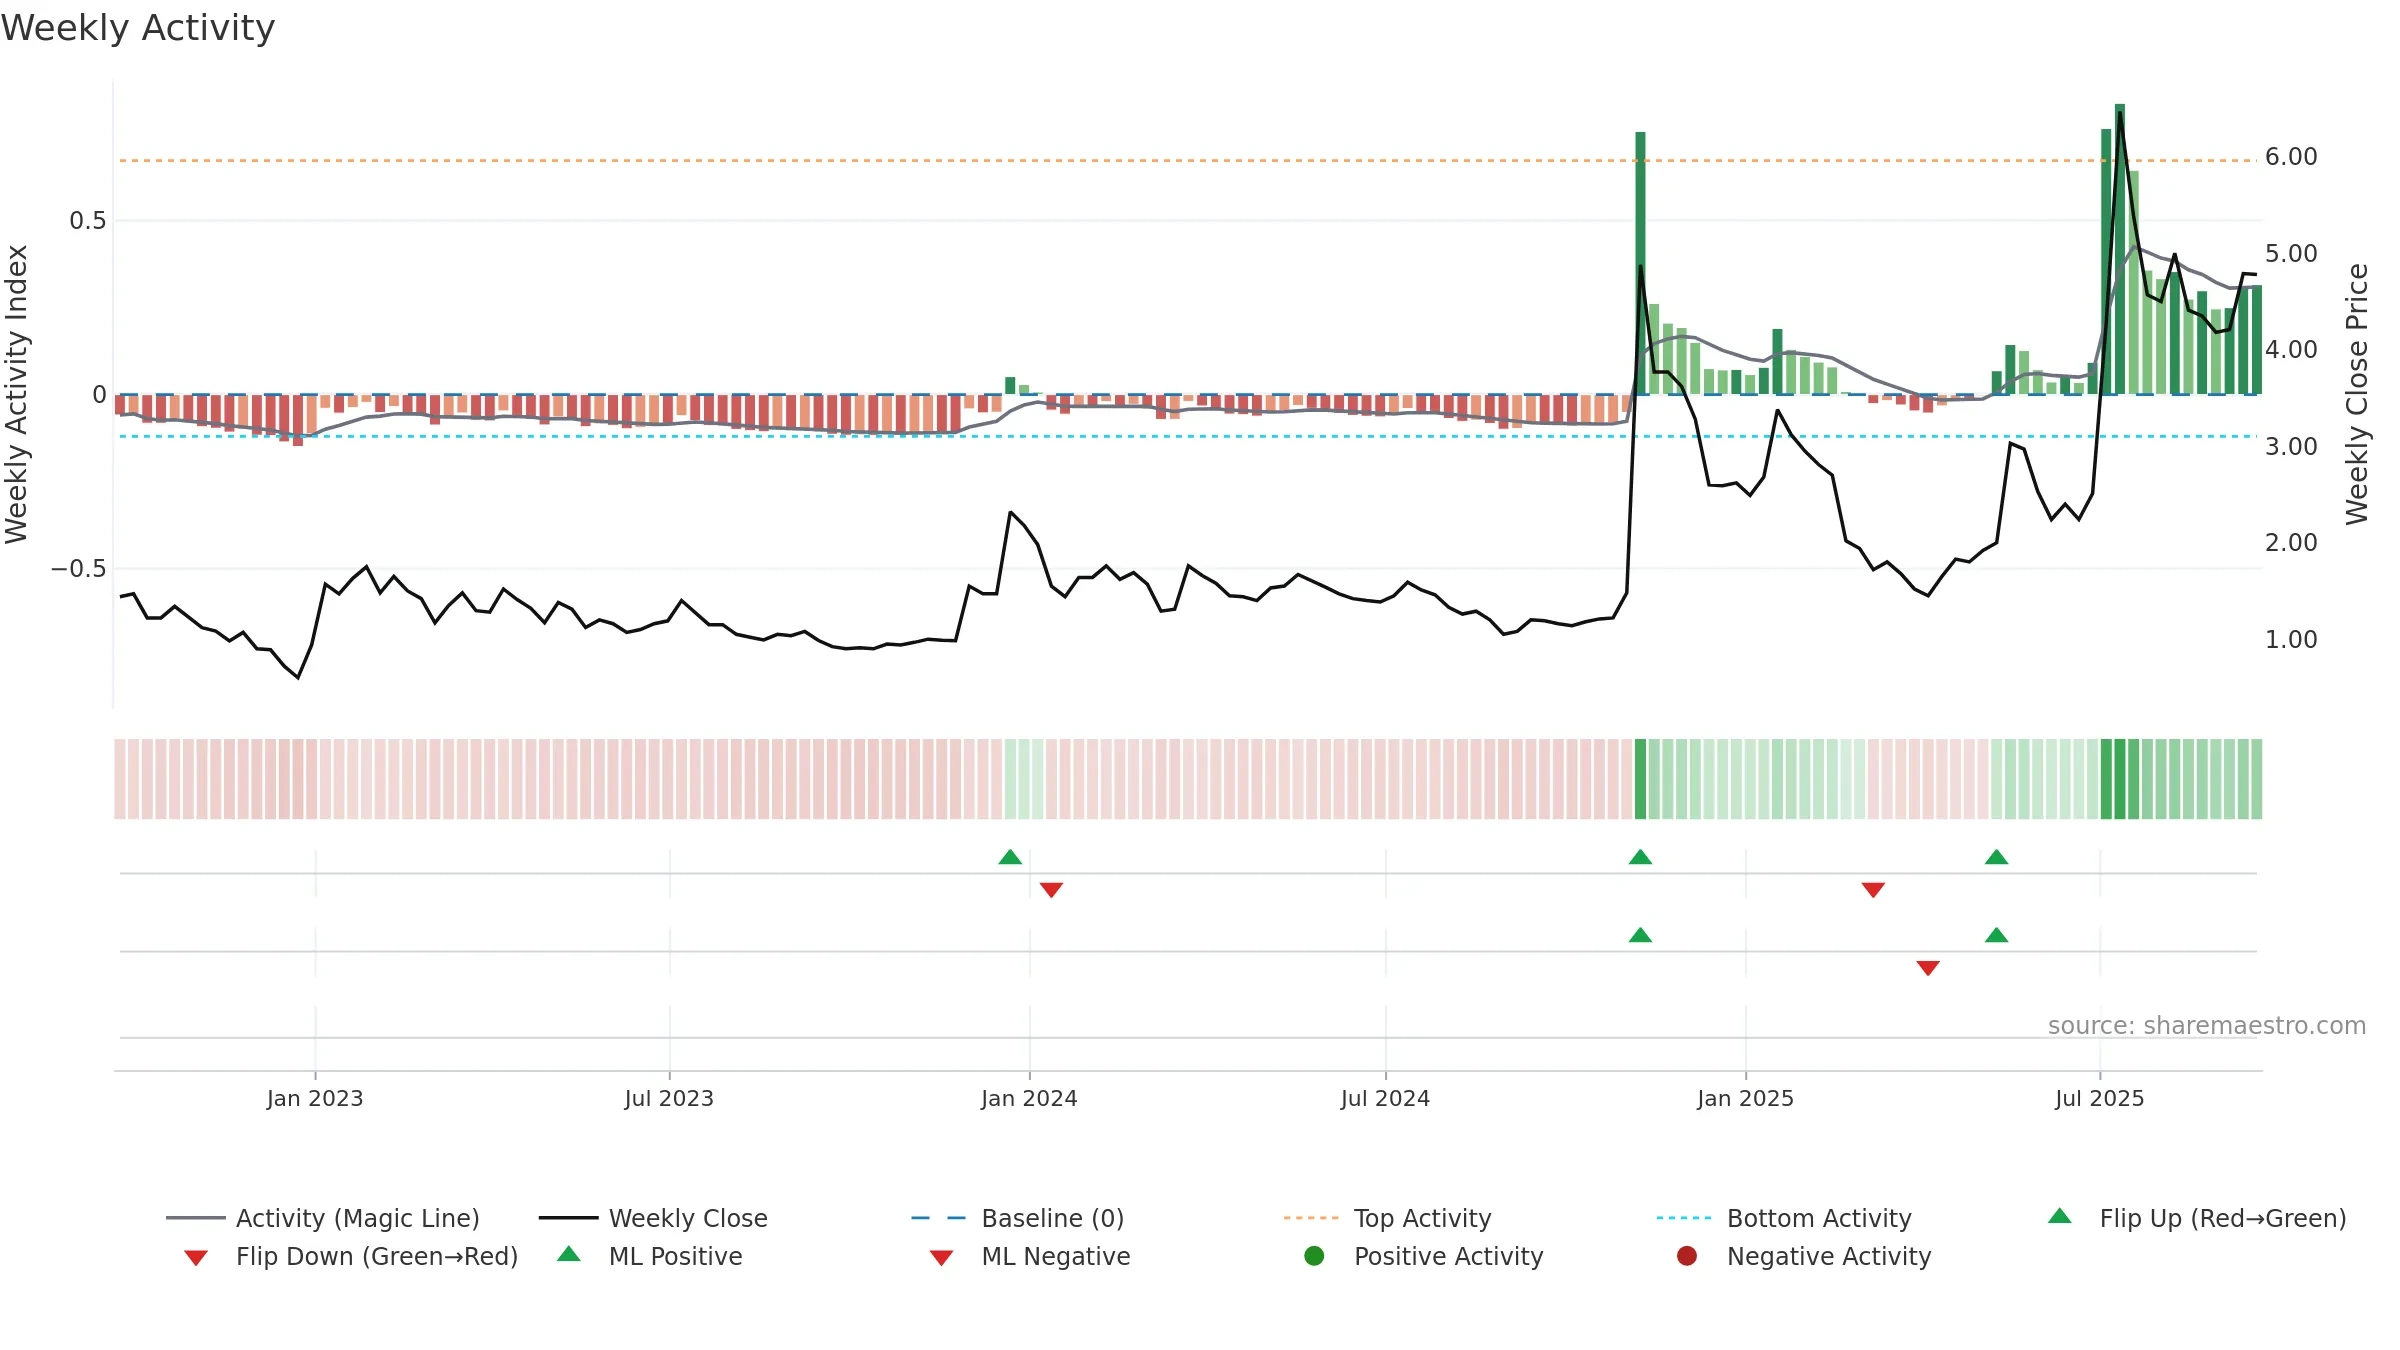Click the tallest green activity bar in July 2025
This screenshot has width=2400, height=1350.
coord(2120,249)
